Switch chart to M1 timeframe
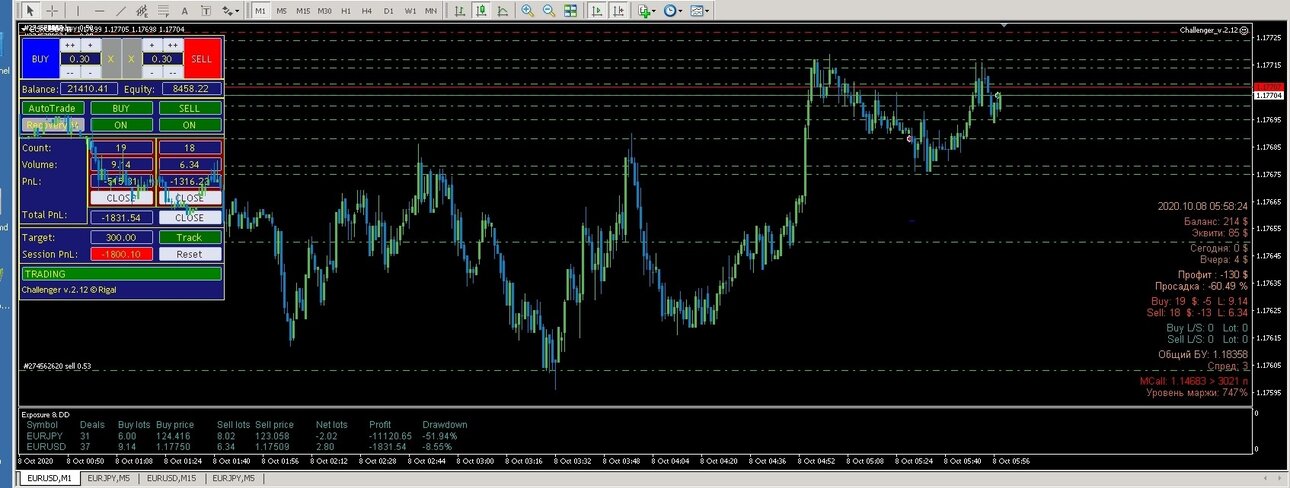This screenshot has width=1290, height=488. tap(260, 10)
